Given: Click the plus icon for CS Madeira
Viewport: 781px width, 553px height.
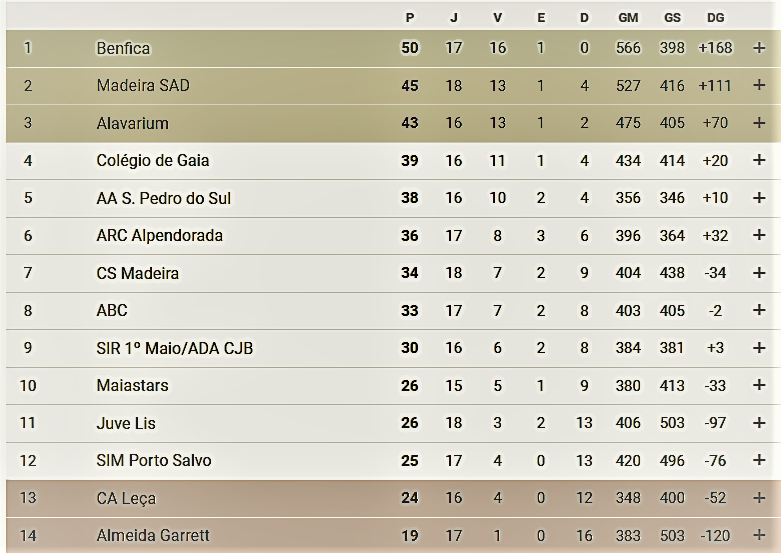Looking at the screenshot, I should 759,273.
